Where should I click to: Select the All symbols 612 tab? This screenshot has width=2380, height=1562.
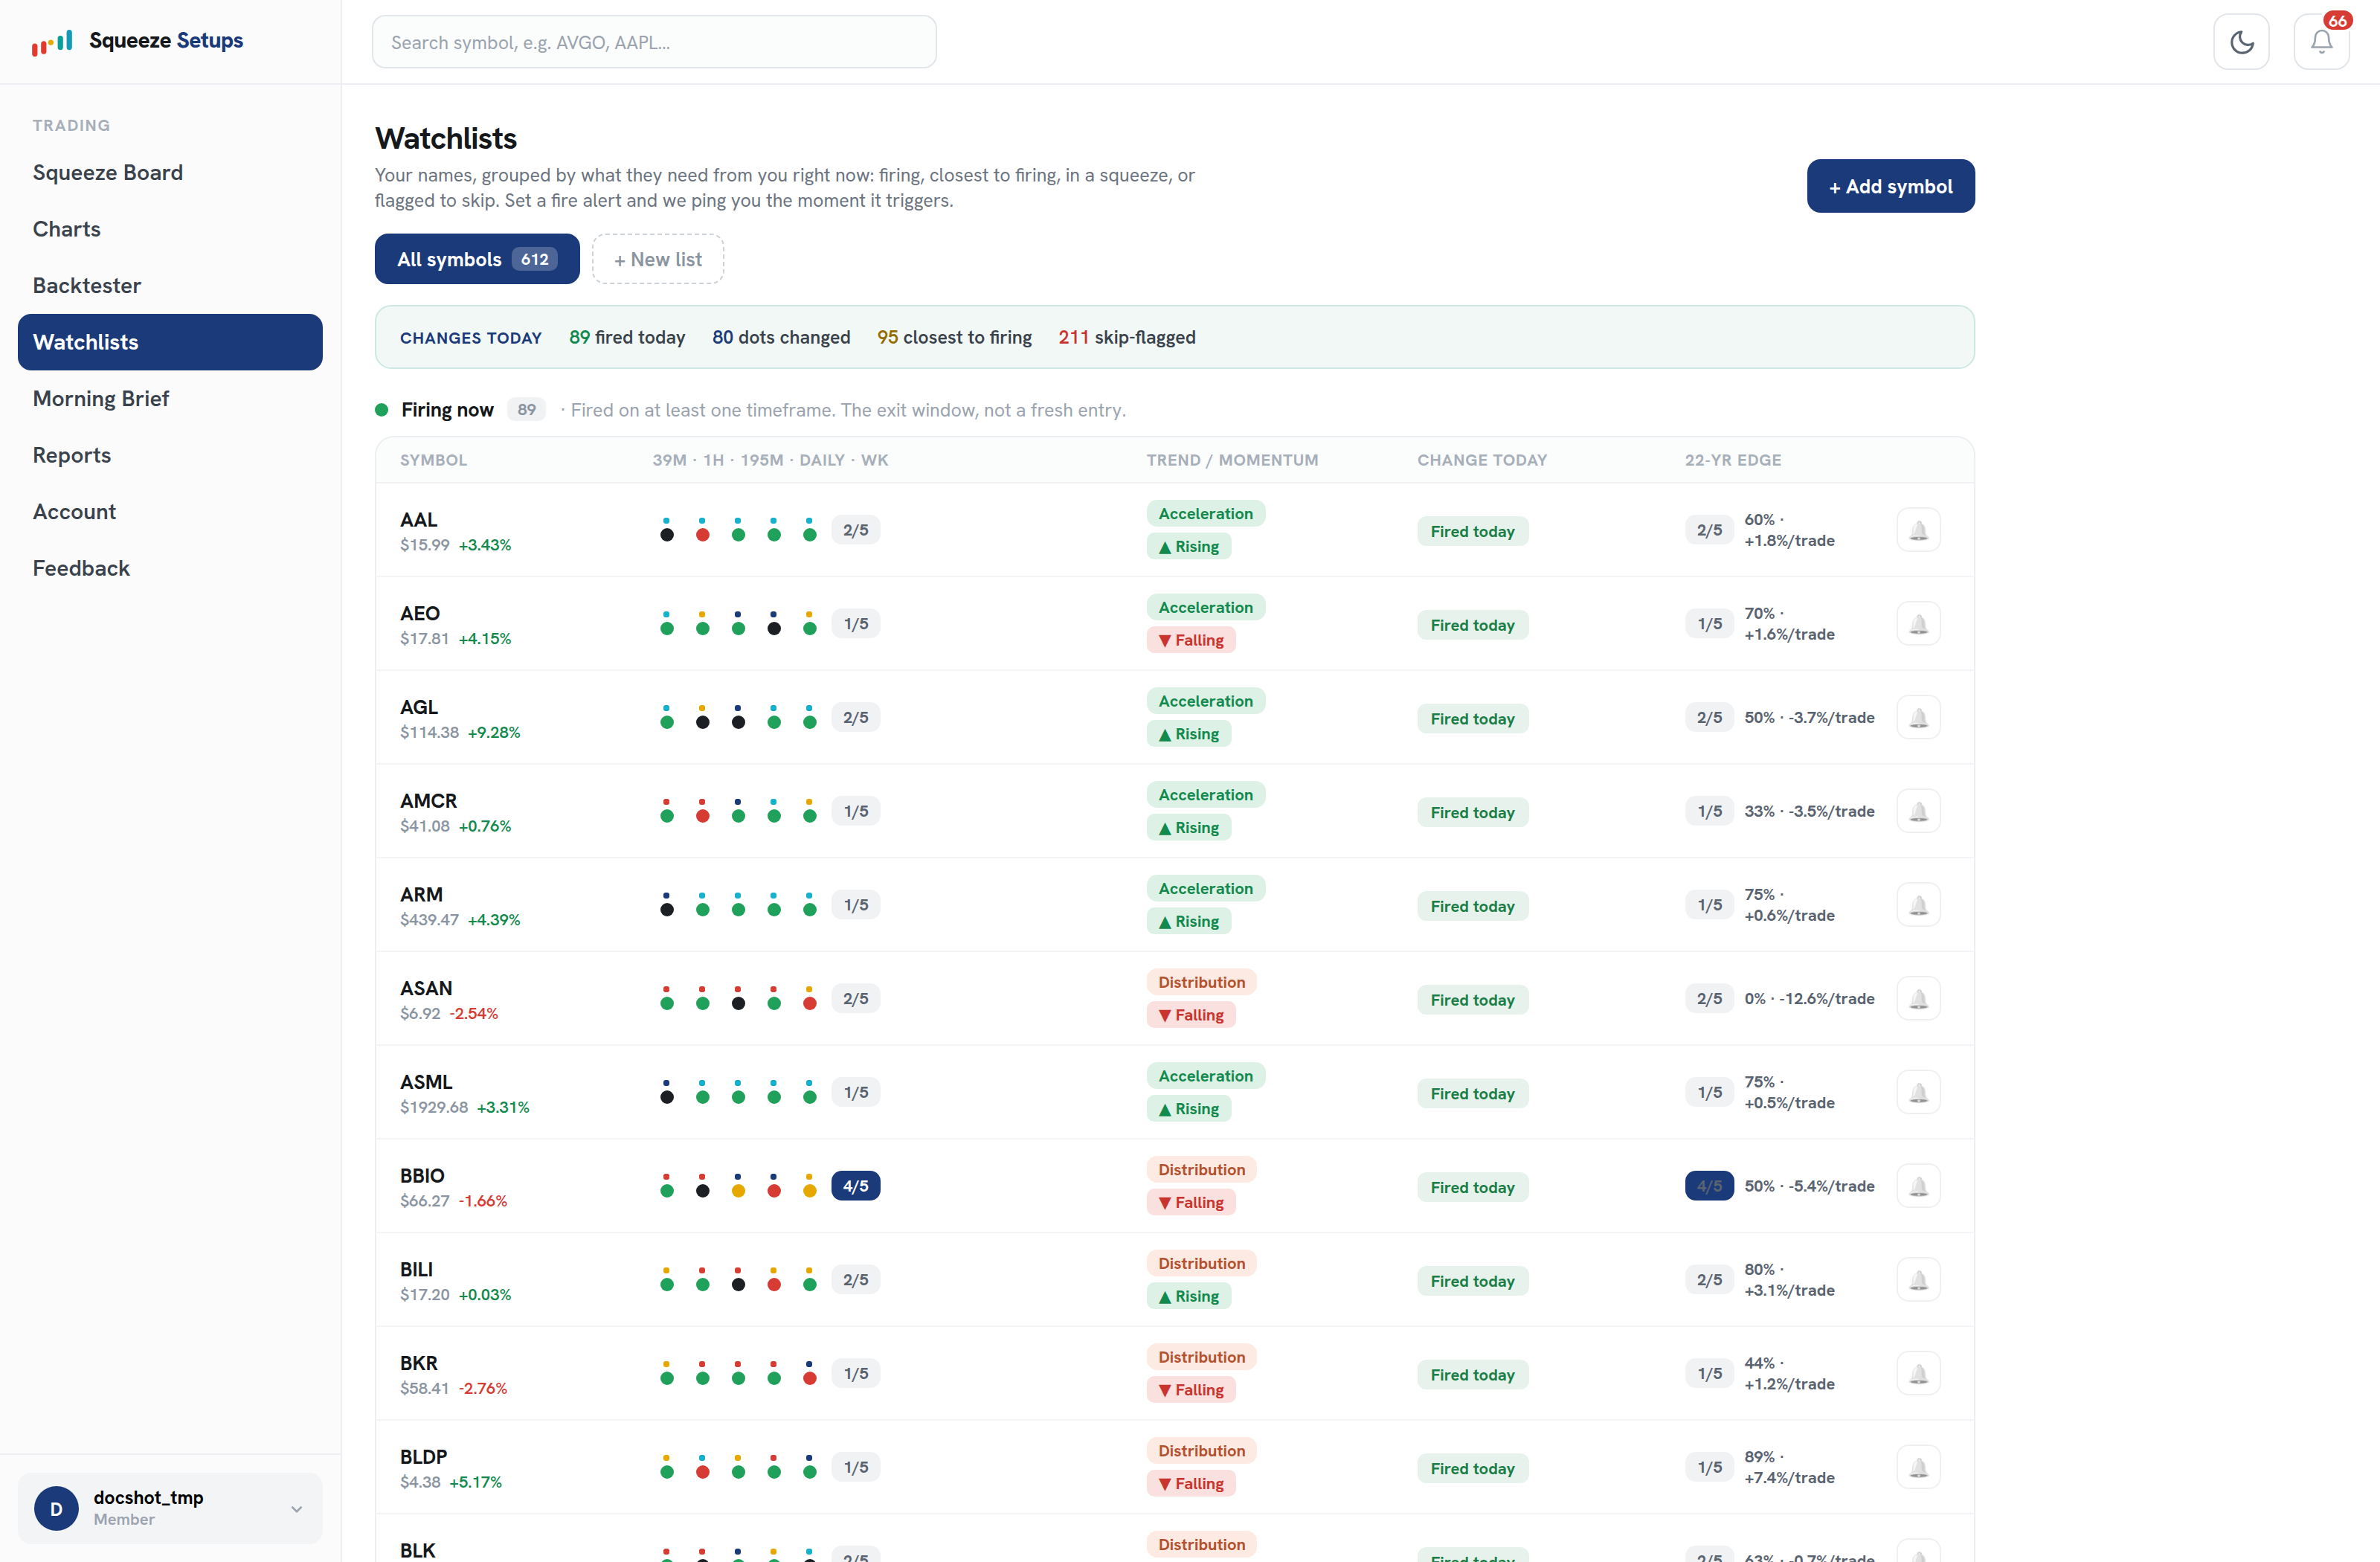(x=477, y=259)
